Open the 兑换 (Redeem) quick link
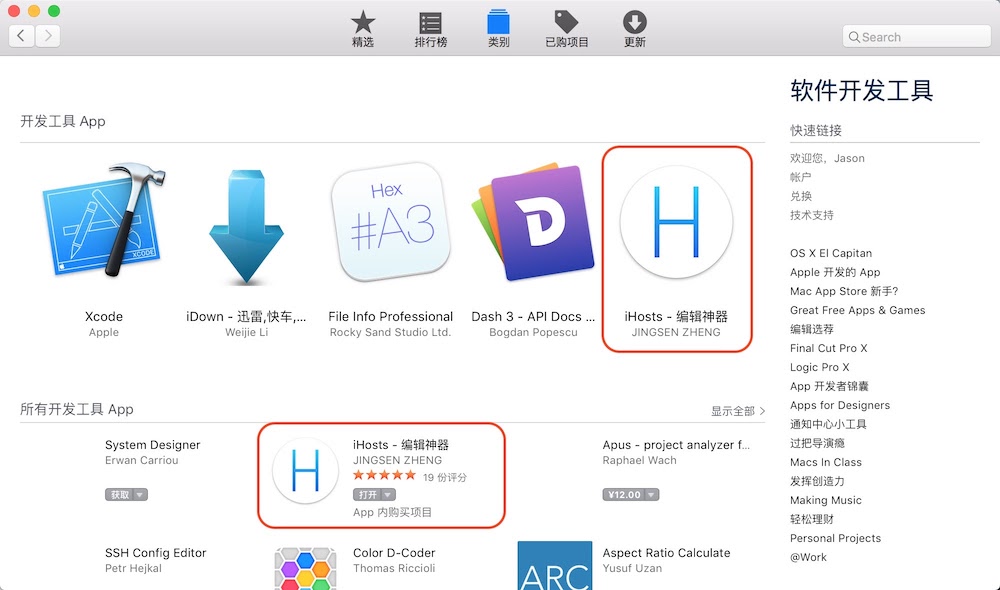This screenshot has height=590, width=1000. tap(800, 196)
